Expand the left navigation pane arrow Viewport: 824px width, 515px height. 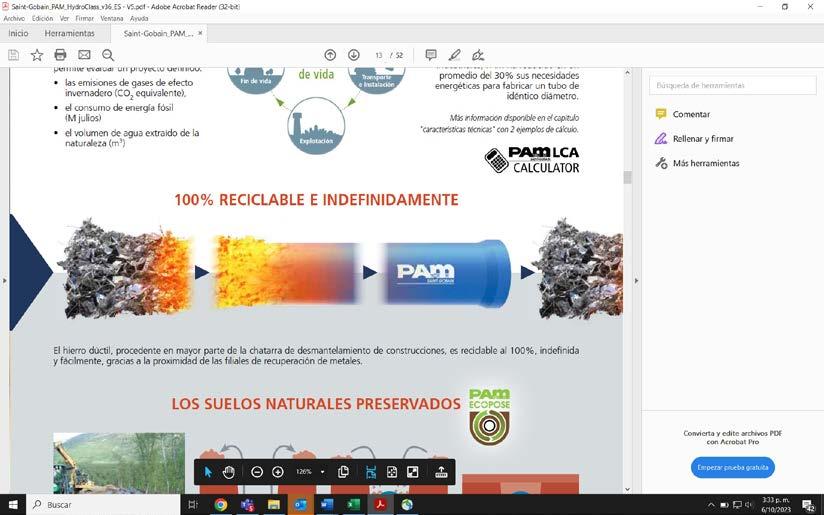click(x=4, y=281)
